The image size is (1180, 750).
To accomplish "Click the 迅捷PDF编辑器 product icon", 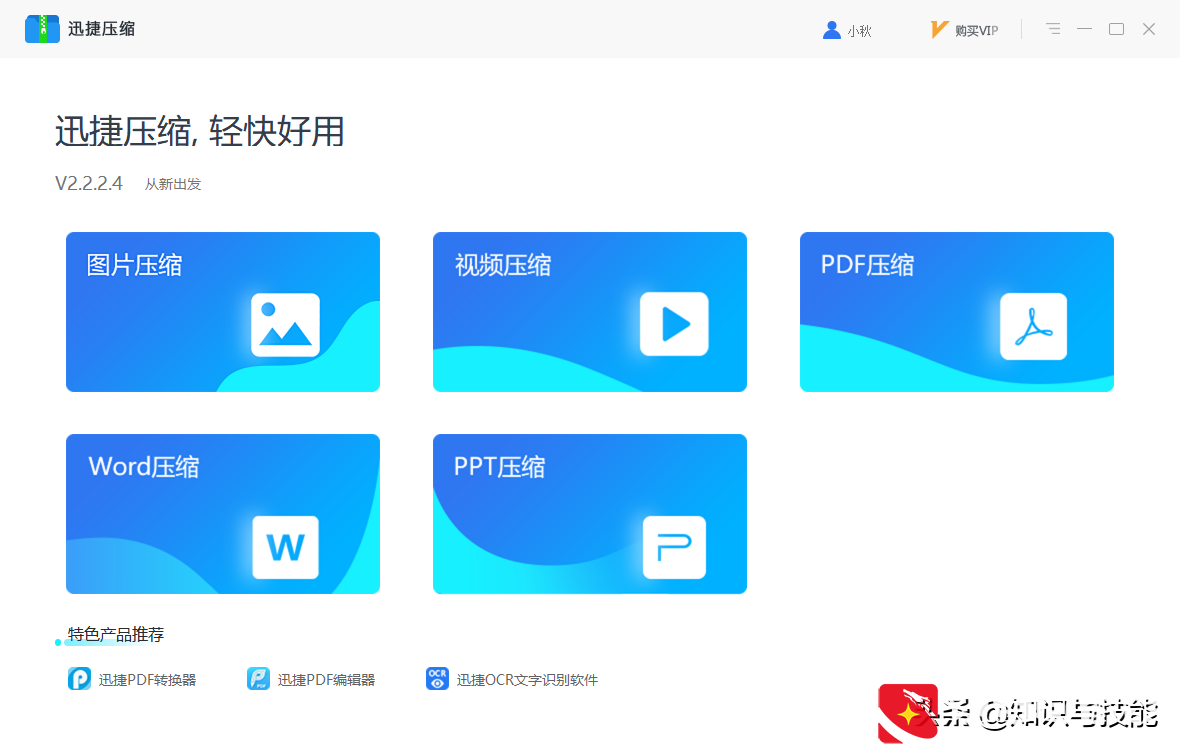I will (x=258, y=679).
